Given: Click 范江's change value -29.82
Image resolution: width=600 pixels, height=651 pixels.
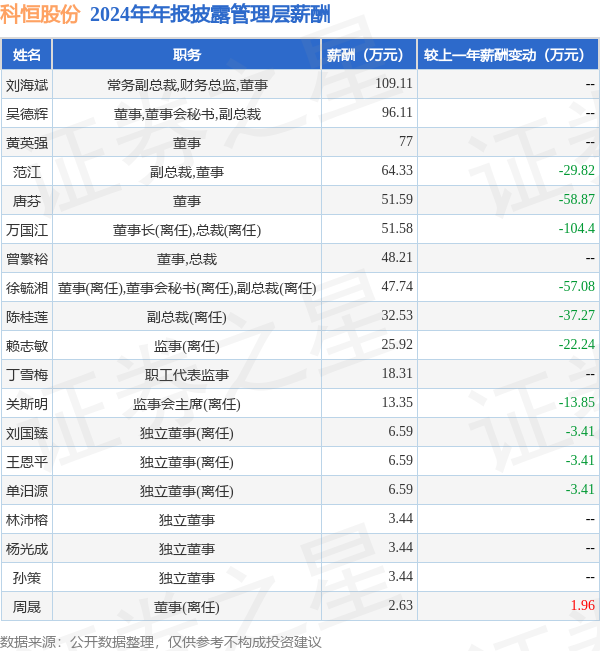Looking at the screenshot, I should (x=576, y=170).
